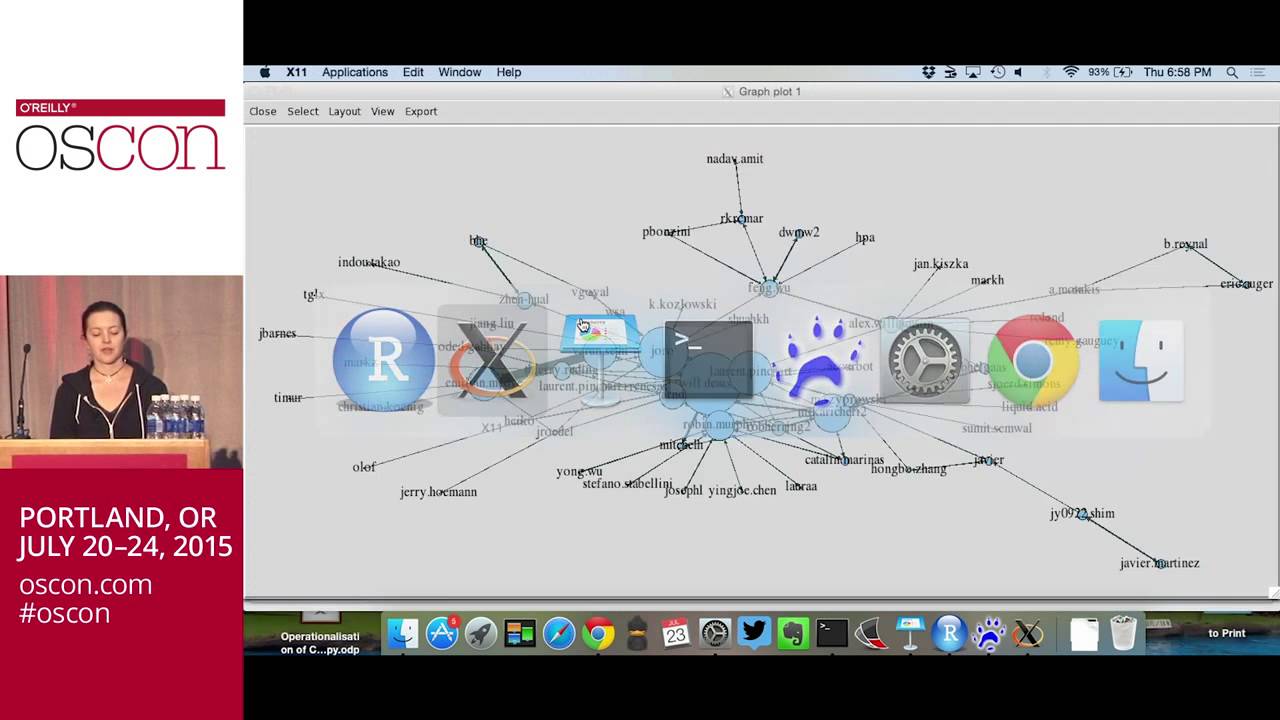Click the 'rkrcmar' node label
The width and height of the screenshot is (1280, 720).
tap(742, 218)
